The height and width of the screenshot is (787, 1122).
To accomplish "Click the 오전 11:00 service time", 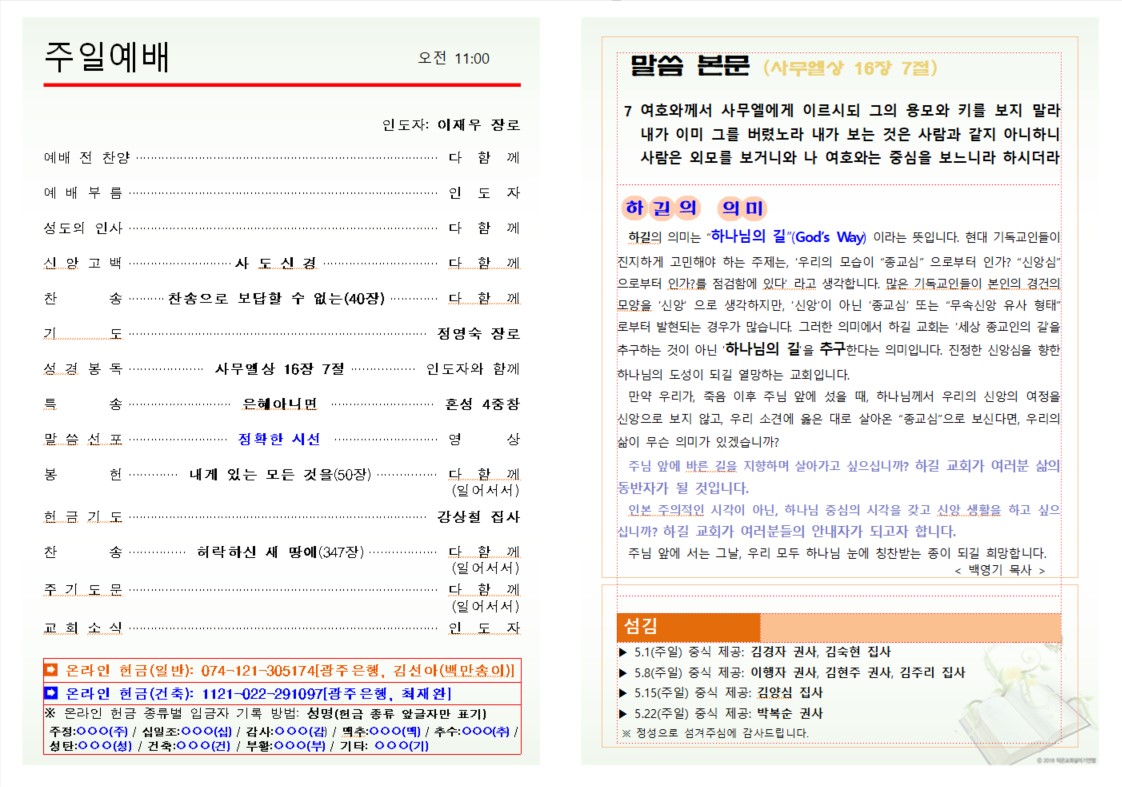I will tap(453, 59).
